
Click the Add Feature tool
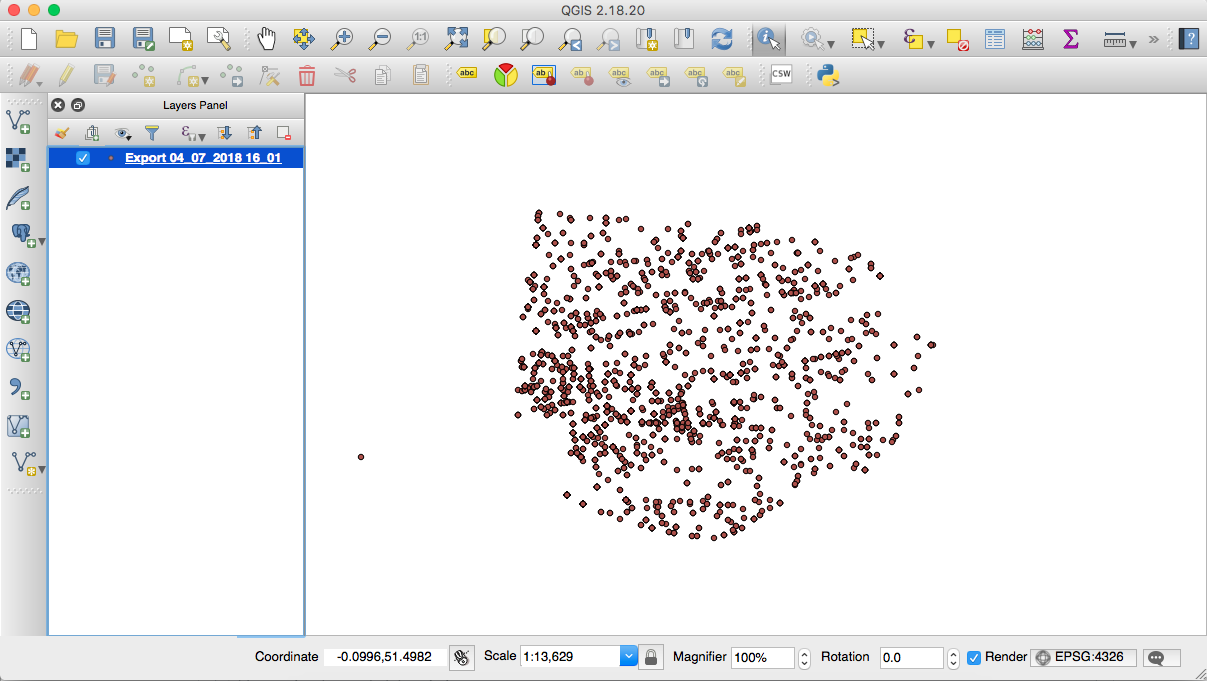pos(143,75)
